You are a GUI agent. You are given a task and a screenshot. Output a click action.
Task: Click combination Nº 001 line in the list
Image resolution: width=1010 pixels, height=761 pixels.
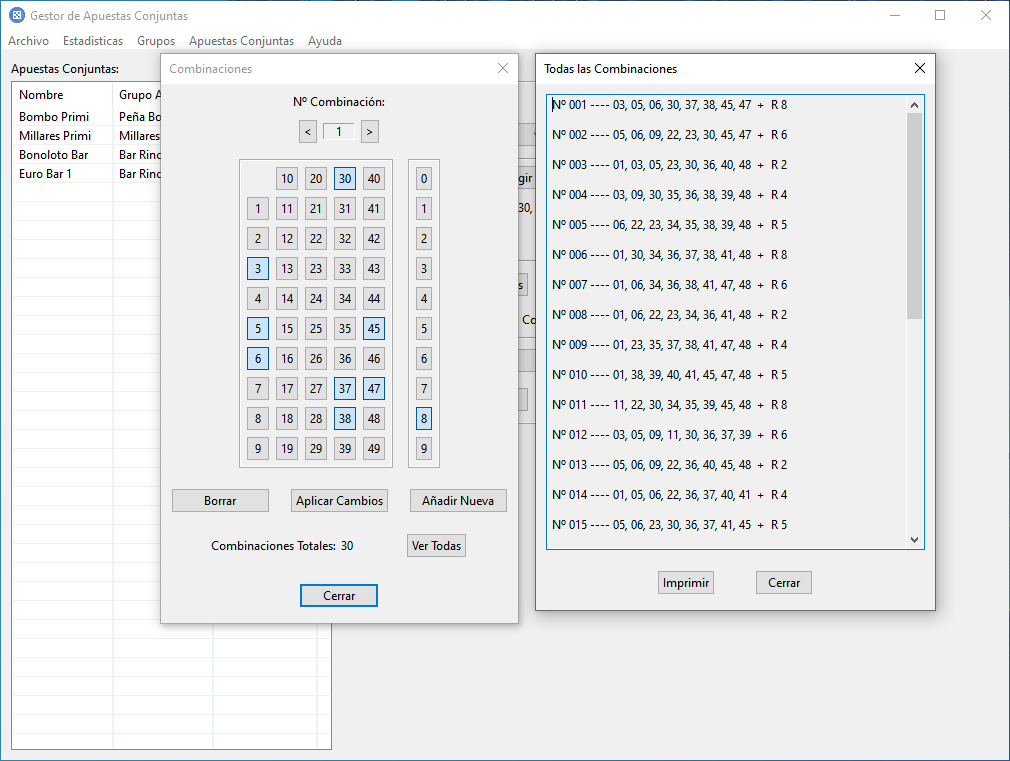(x=669, y=105)
